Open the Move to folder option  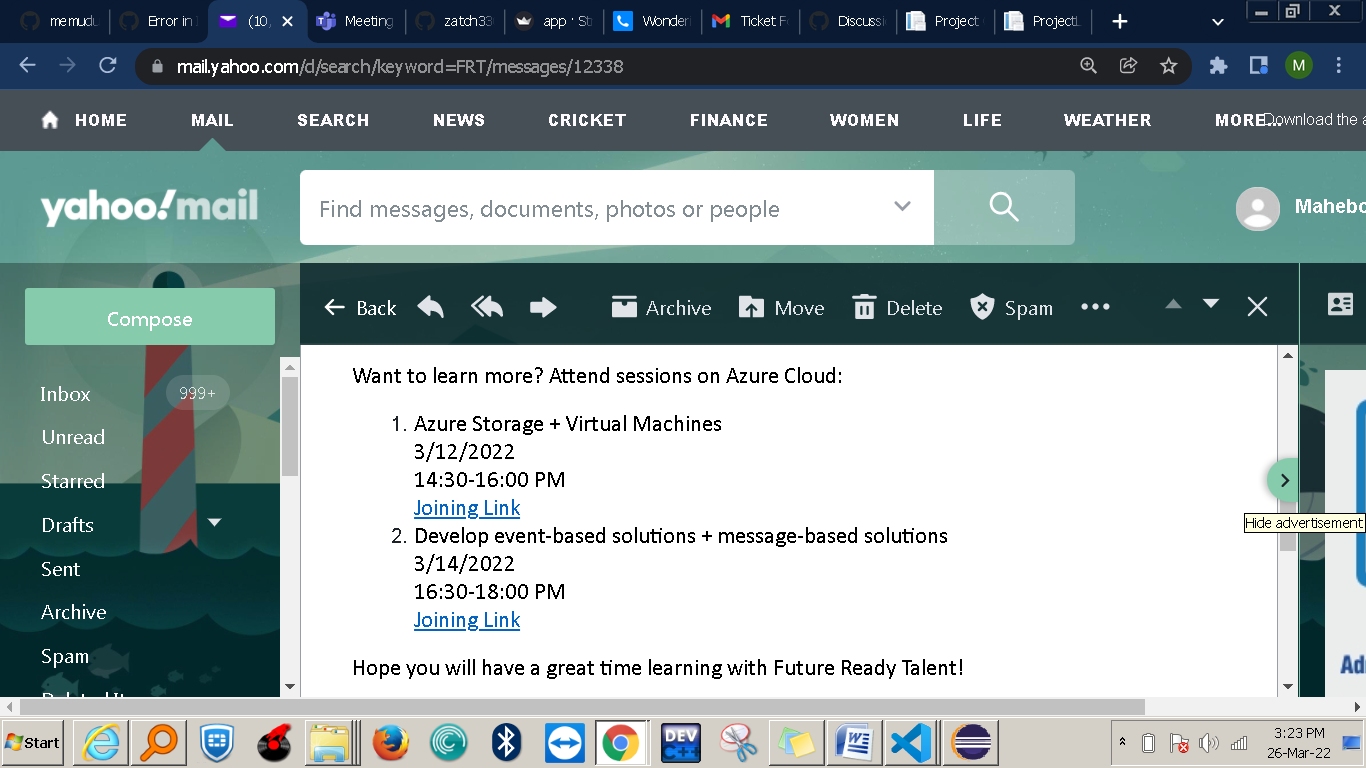[x=781, y=308]
